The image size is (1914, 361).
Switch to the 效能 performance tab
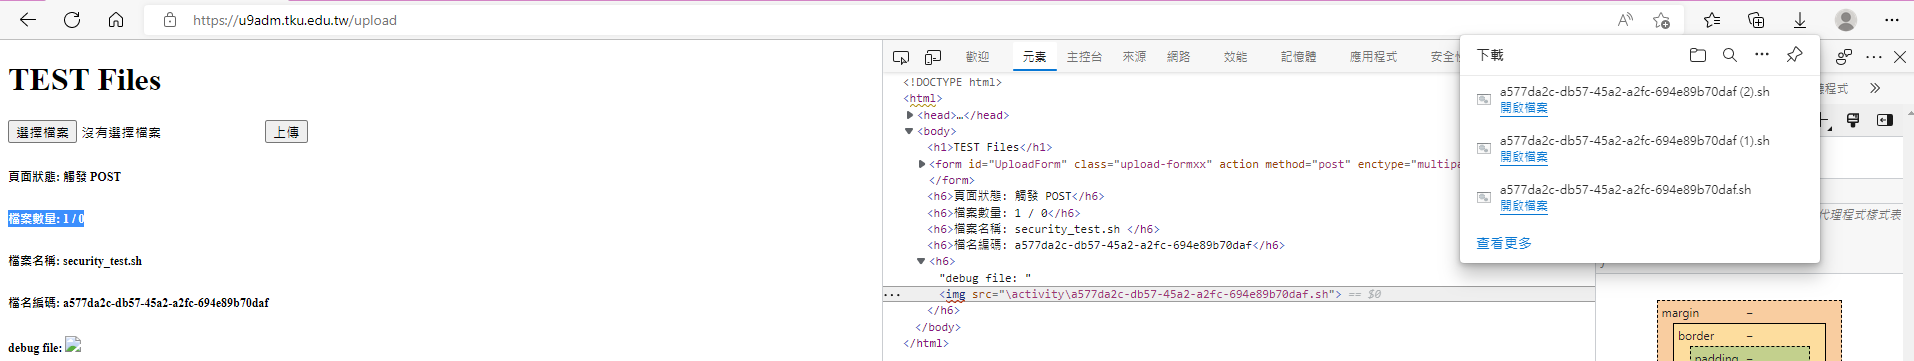pyautogui.click(x=1235, y=57)
